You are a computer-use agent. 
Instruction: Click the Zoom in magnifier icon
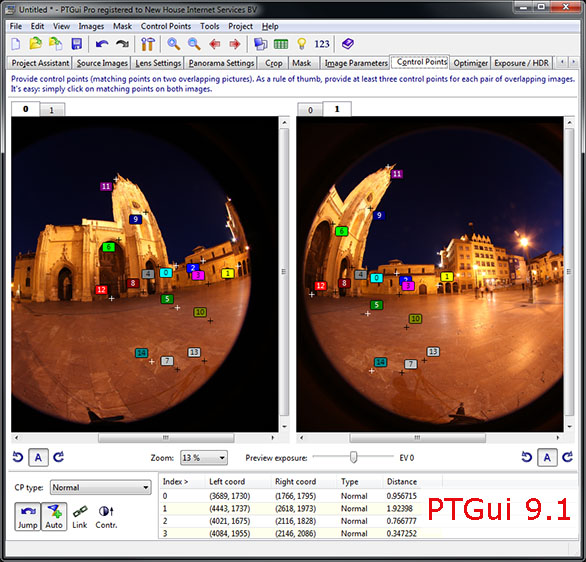[173, 44]
